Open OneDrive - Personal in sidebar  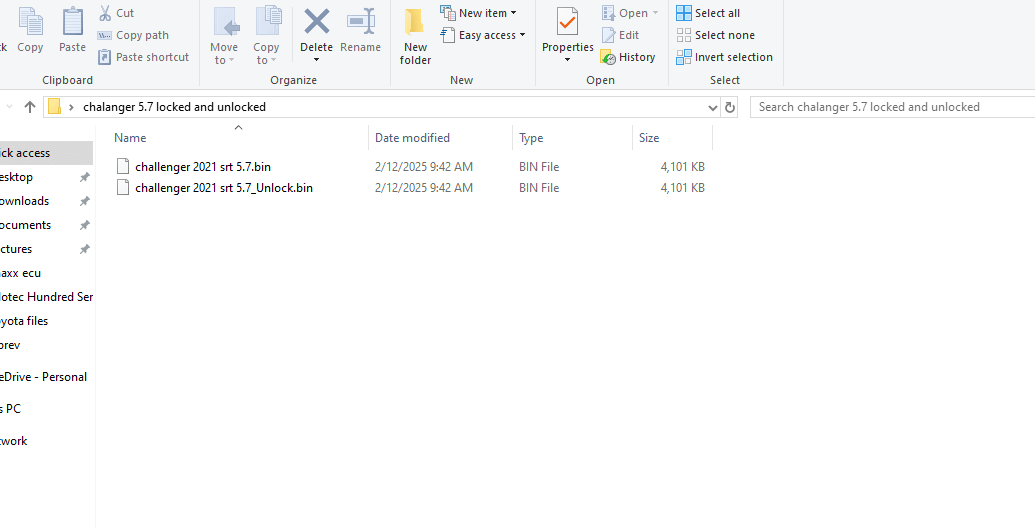(x=44, y=377)
